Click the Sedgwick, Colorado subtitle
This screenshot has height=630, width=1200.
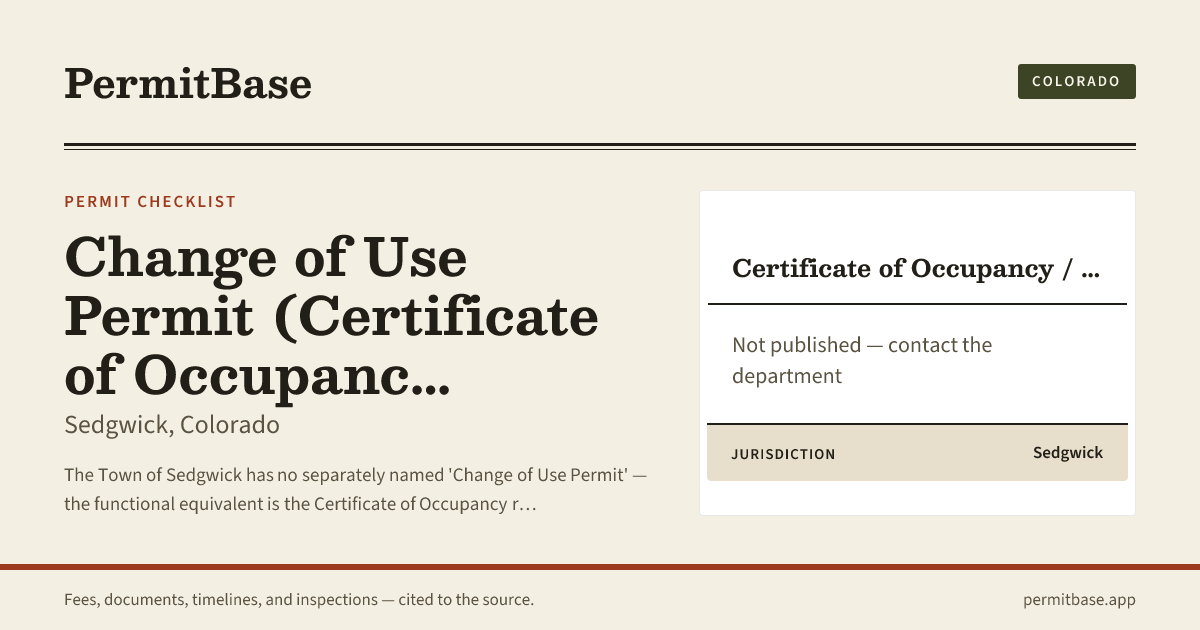pos(172,425)
